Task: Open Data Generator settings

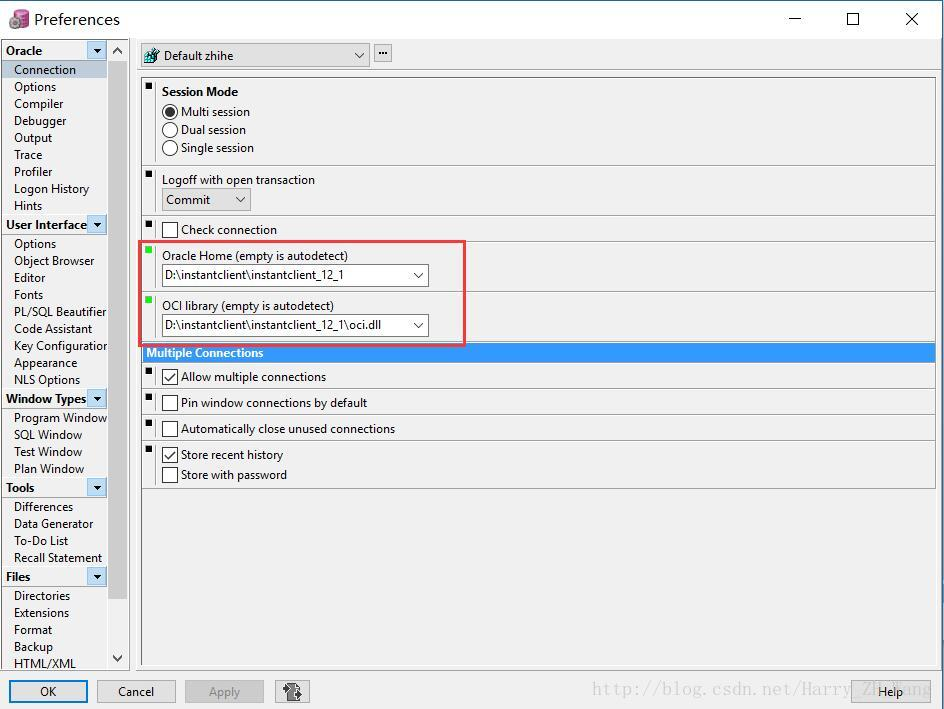Action: 54,524
